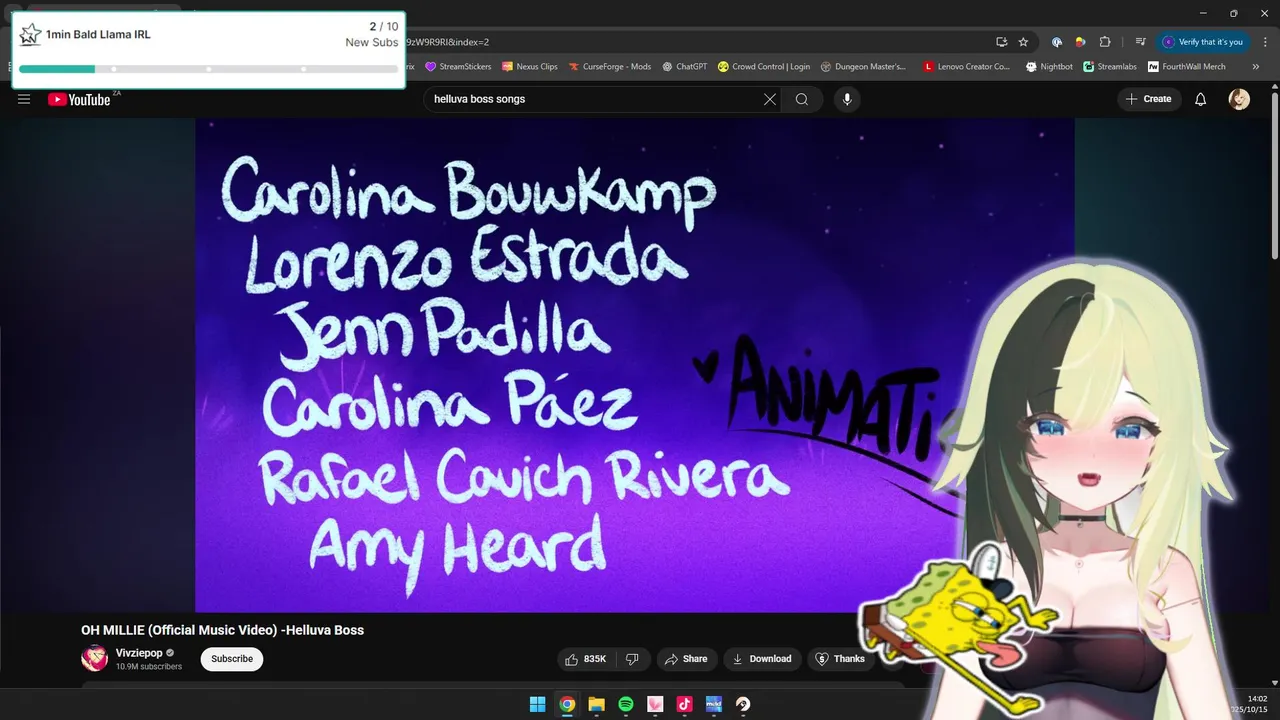1280x720 pixels.
Task: Open Dungeon Master's bookmark
Action: point(863,67)
